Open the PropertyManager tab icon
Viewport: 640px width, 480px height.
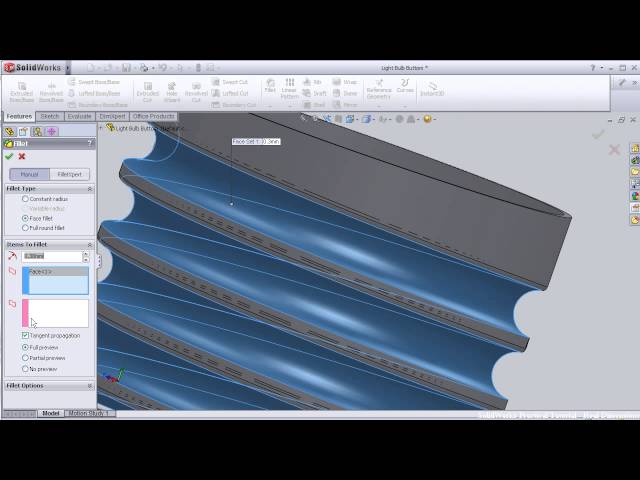23,131
